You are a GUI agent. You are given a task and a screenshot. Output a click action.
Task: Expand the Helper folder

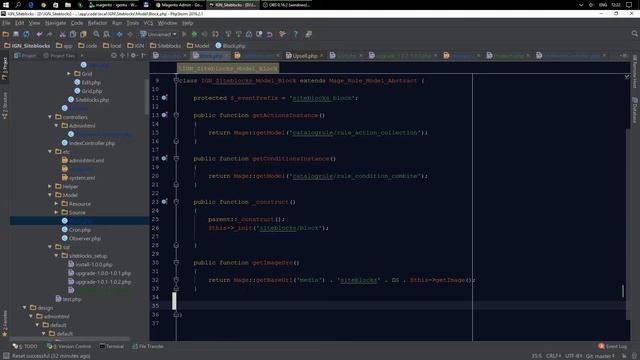pos(50,187)
